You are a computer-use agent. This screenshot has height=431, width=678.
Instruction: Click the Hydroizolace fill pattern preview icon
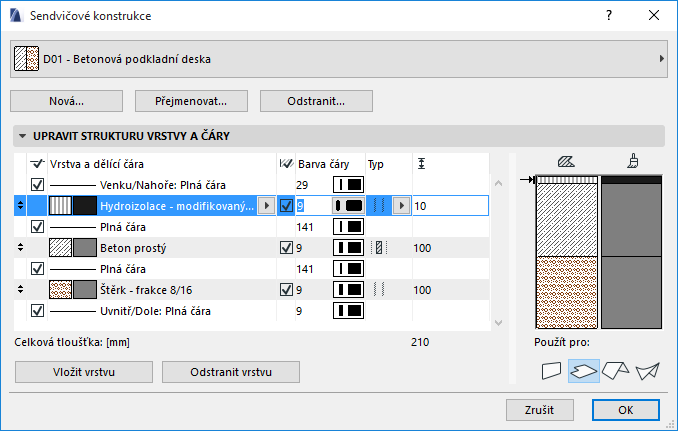click(61, 206)
